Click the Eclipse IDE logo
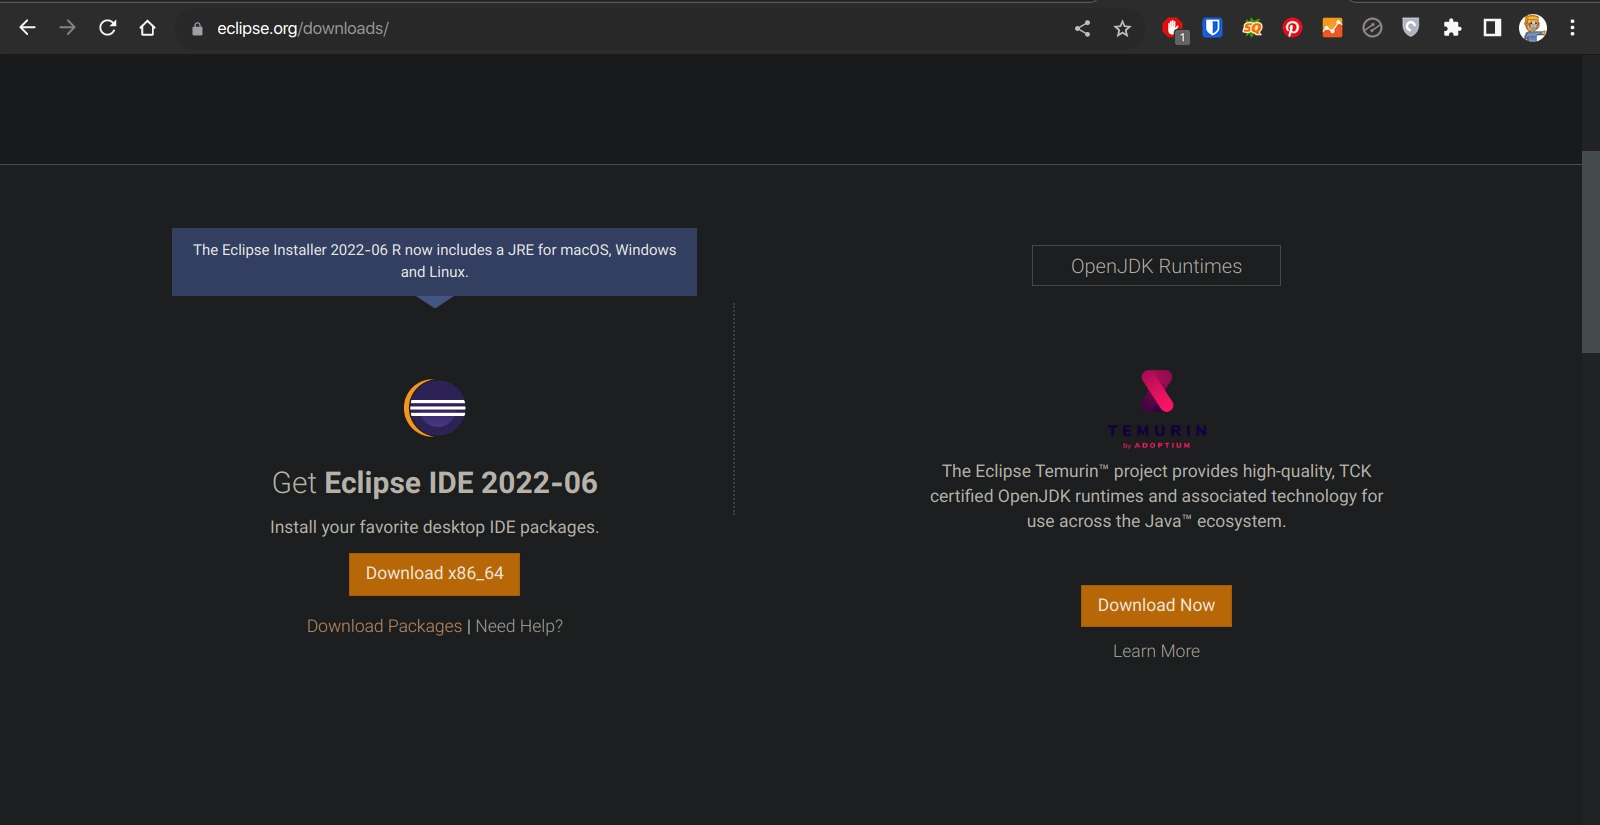This screenshot has height=825, width=1600. pyautogui.click(x=435, y=408)
